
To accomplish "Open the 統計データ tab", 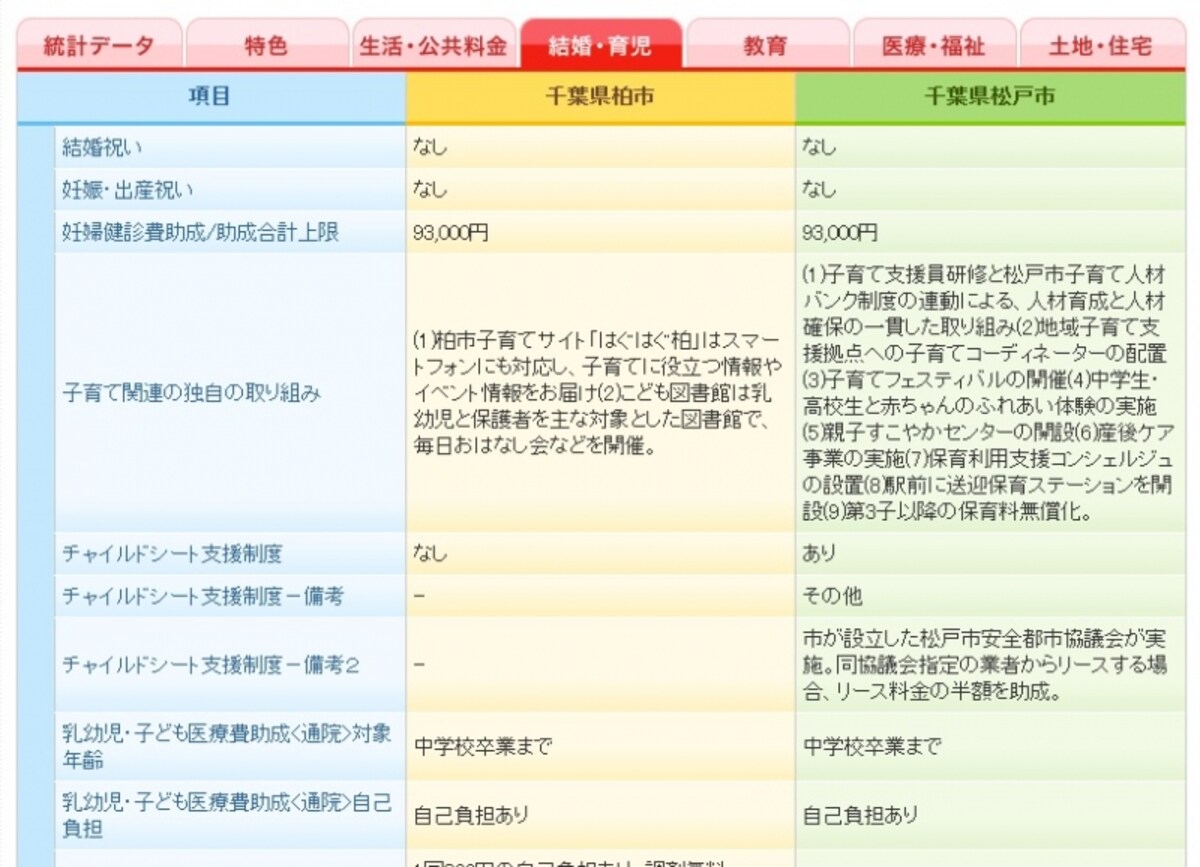I will 99,45.
